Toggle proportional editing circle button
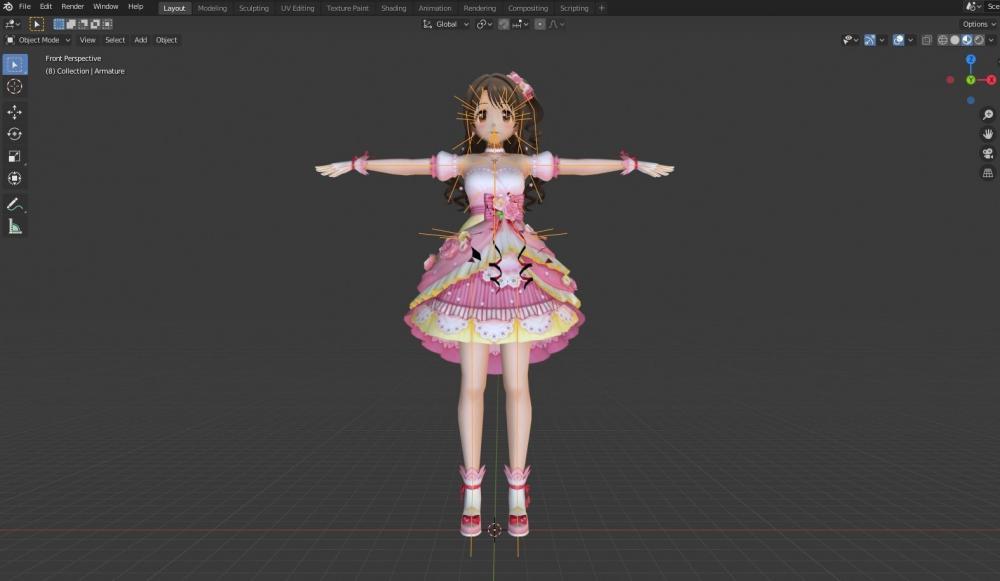 pyautogui.click(x=540, y=24)
